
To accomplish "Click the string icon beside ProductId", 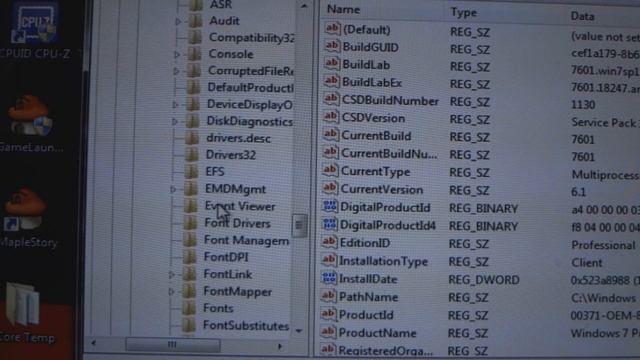I will click(329, 314).
